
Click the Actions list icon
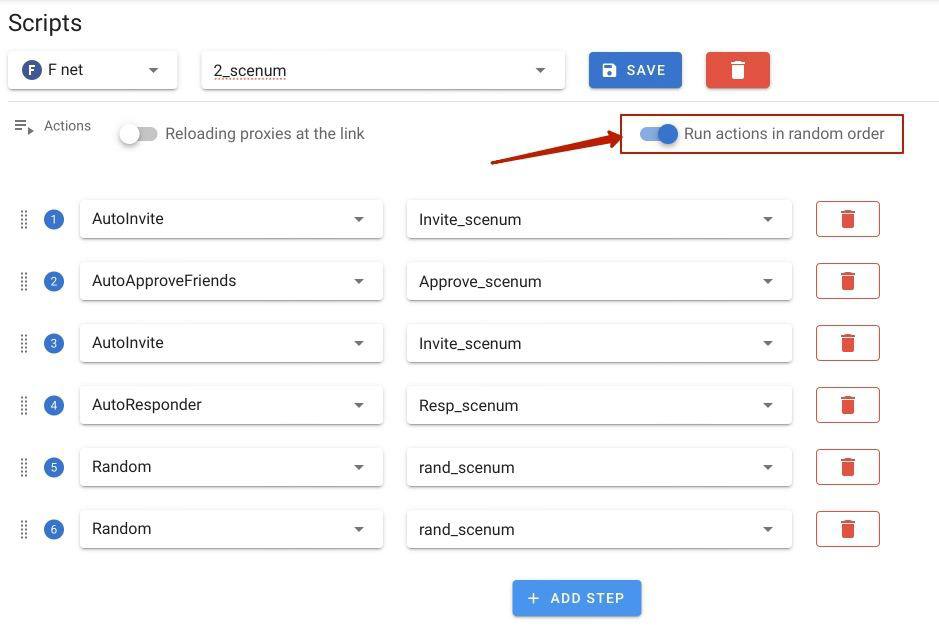[x=23, y=126]
